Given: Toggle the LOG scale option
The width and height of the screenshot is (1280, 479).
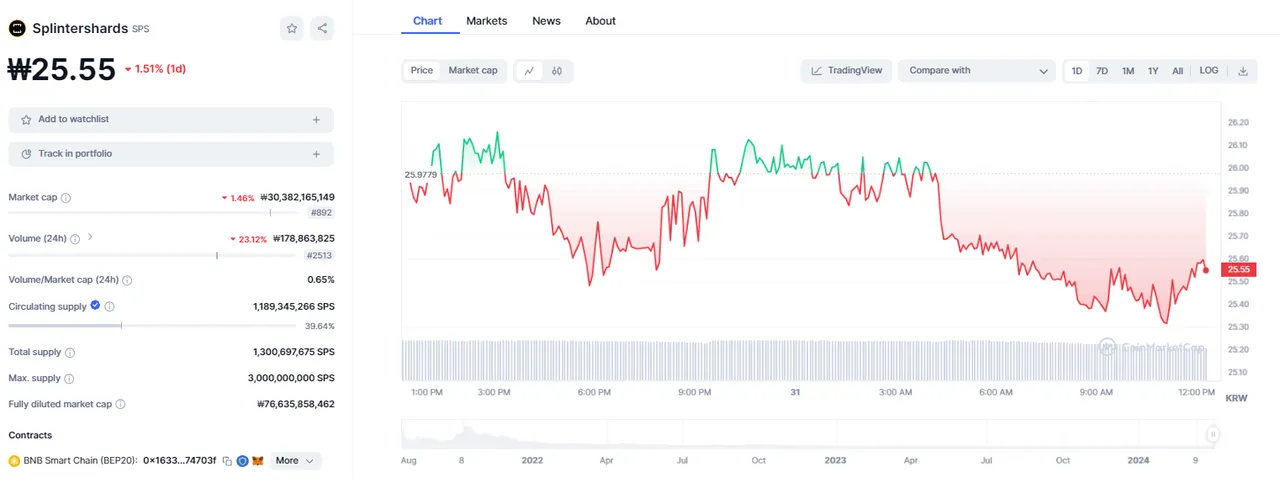Looking at the screenshot, I should (x=1209, y=71).
